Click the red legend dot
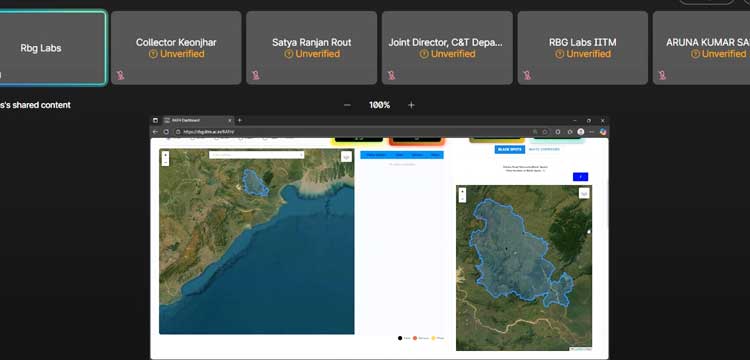This screenshot has height=360, width=750. (415, 338)
